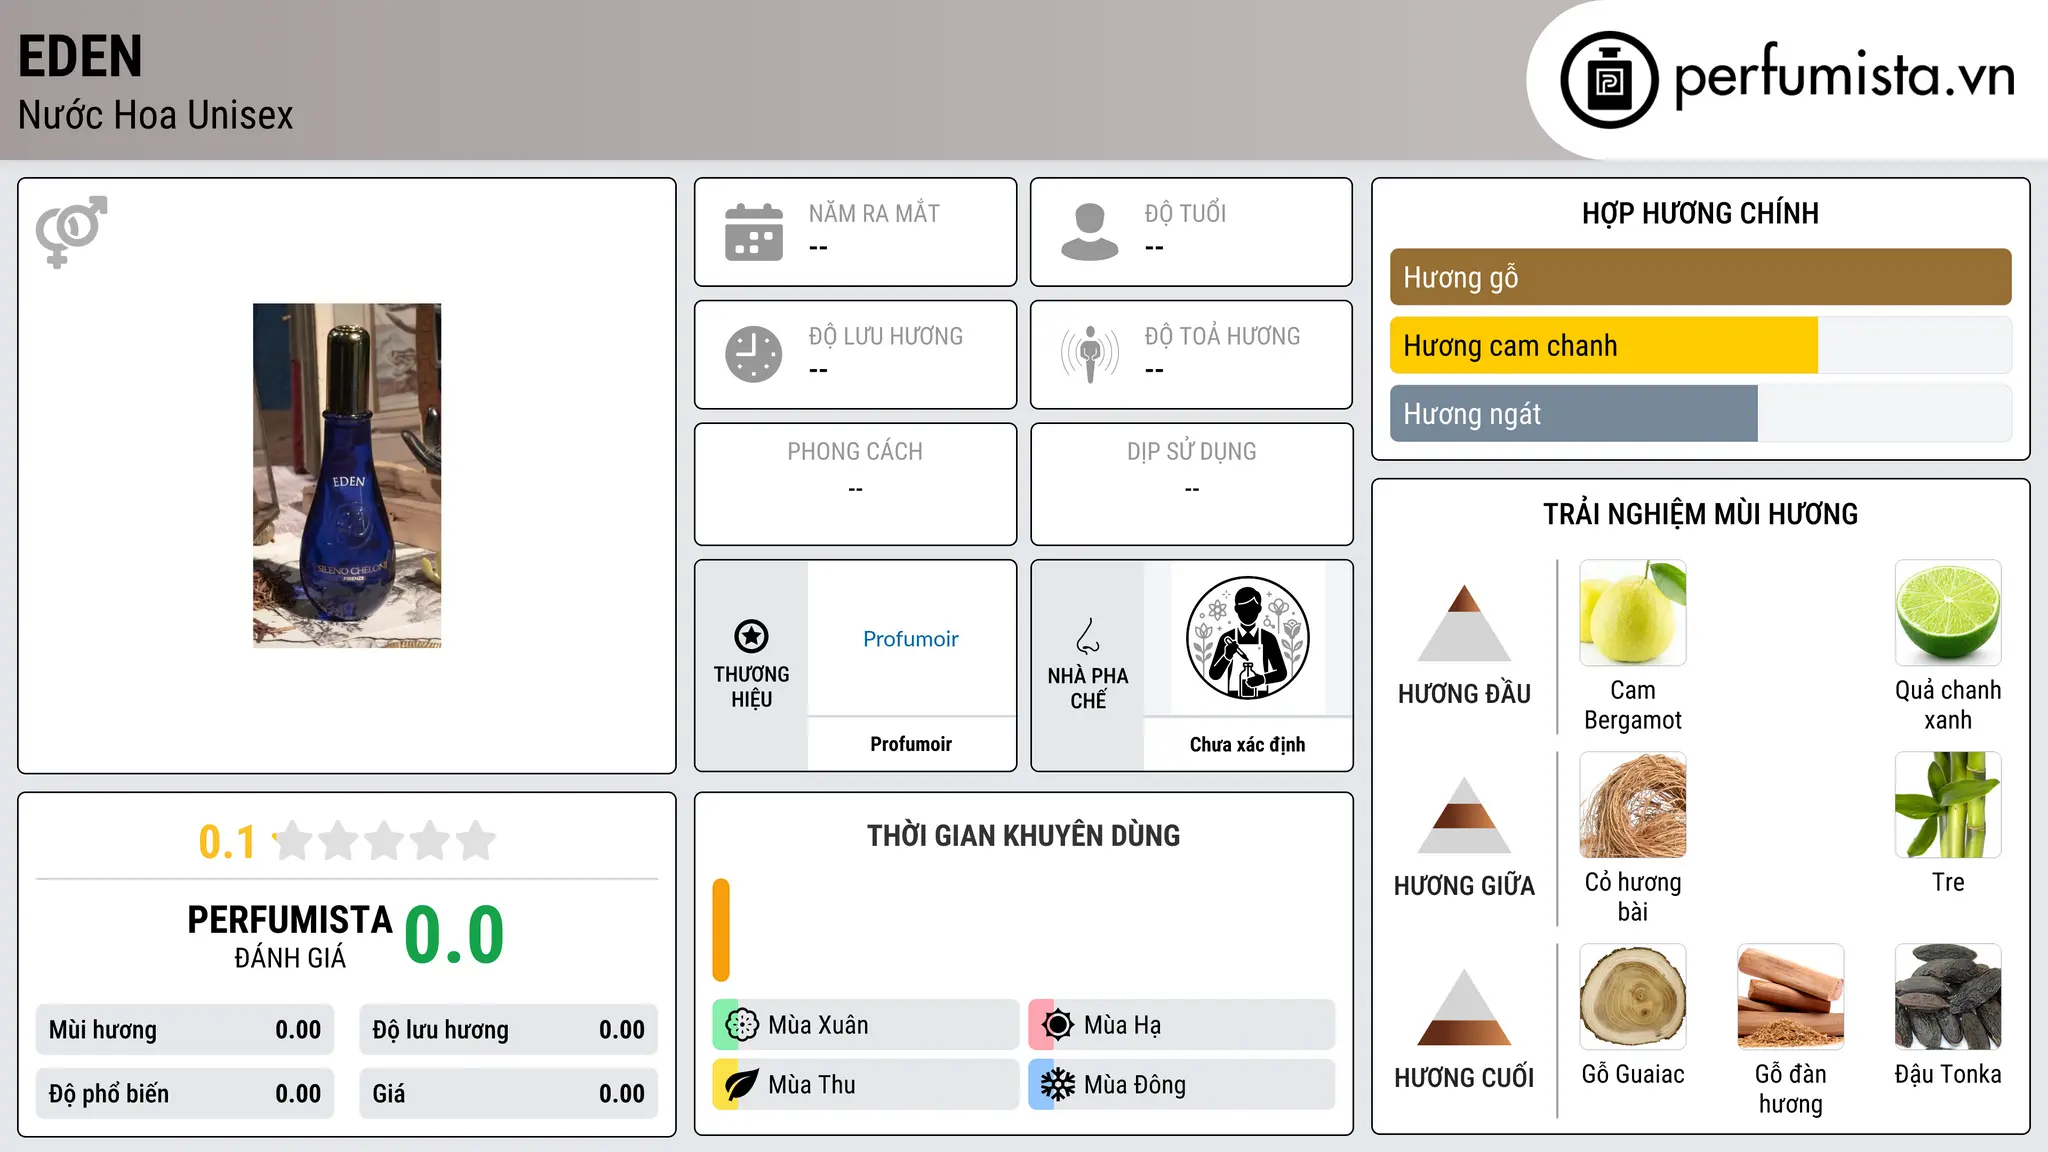Select the Gỗ đàn hương note image
Image resolution: width=2048 pixels, height=1152 pixels.
pos(1790,997)
